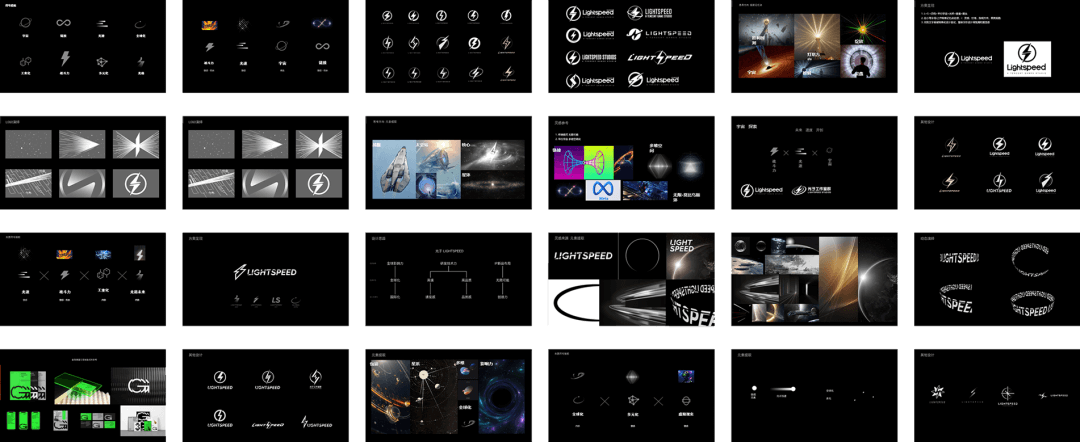Click the LS monogram under the LIGHTSPEED wordmark
Screen dimensions: 1080x442
tap(275, 300)
